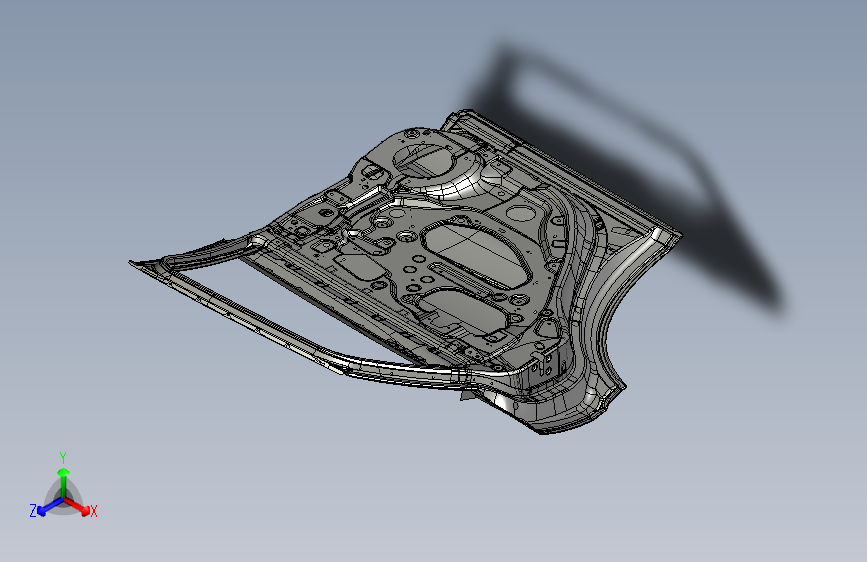This screenshot has width=867, height=562.
Task: Select the car door panel 3D model
Action: point(405,271)
